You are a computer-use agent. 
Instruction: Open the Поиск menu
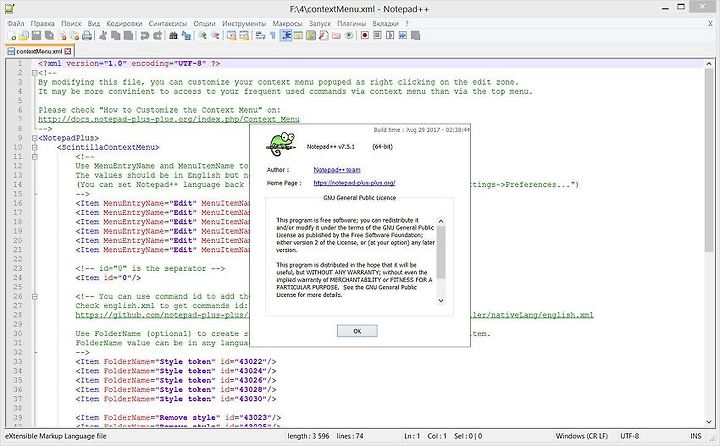pyautogui.click(x=71, y=23)
